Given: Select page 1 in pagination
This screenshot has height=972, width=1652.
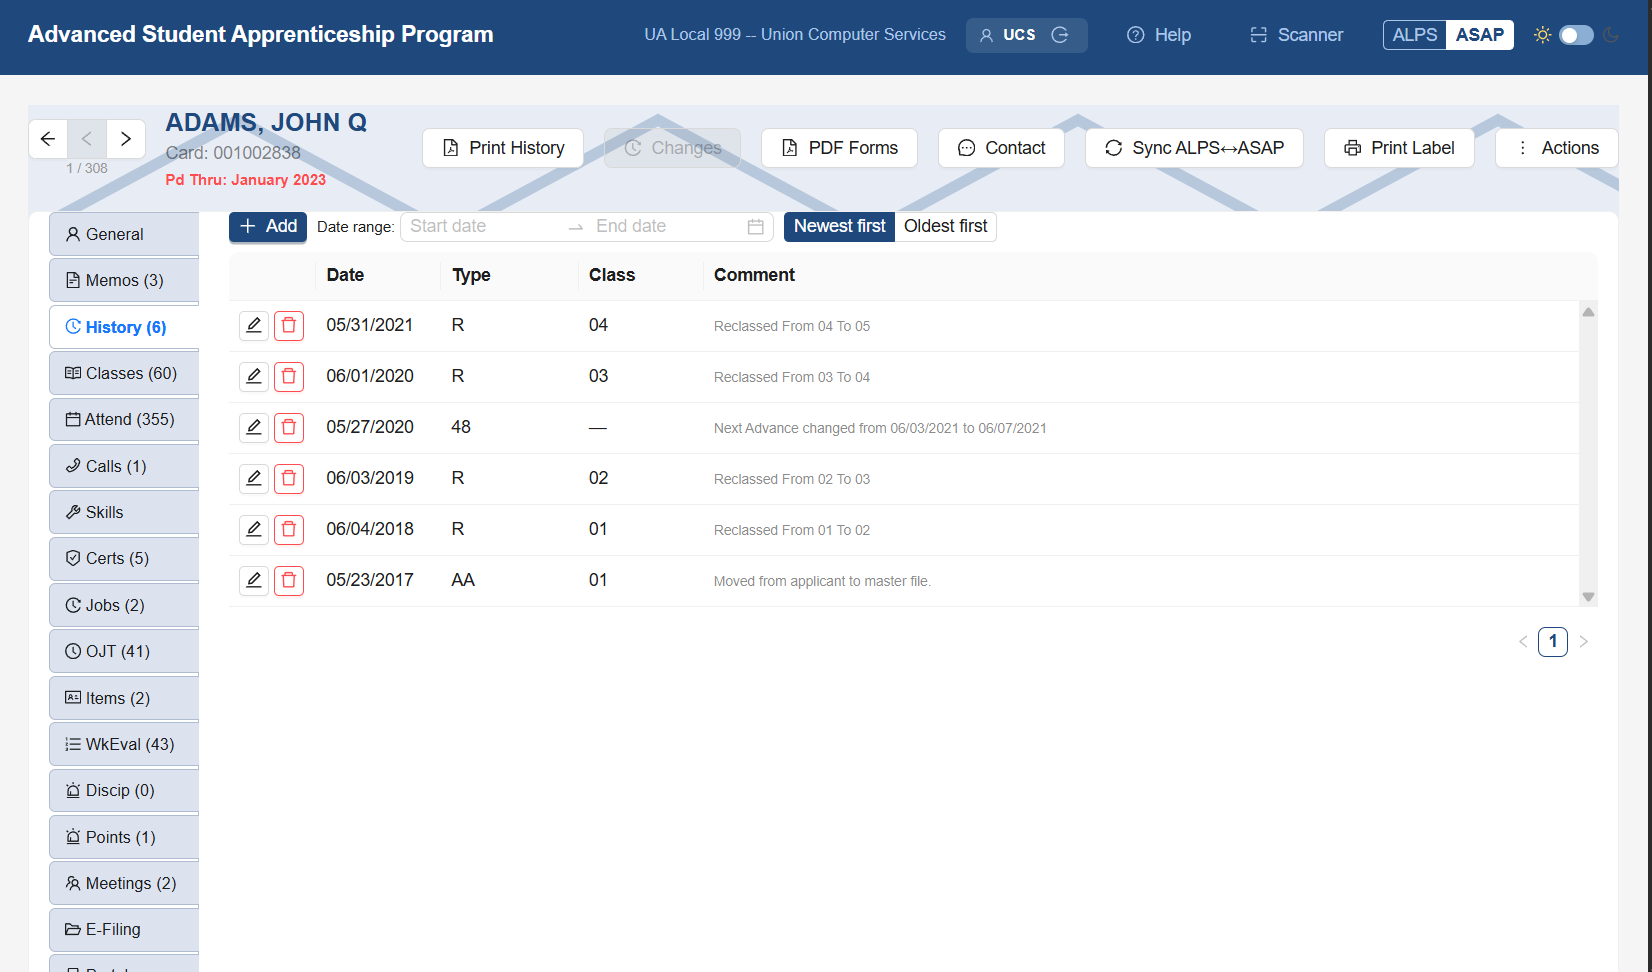Looking at the screenshot, I should 1553,642.
